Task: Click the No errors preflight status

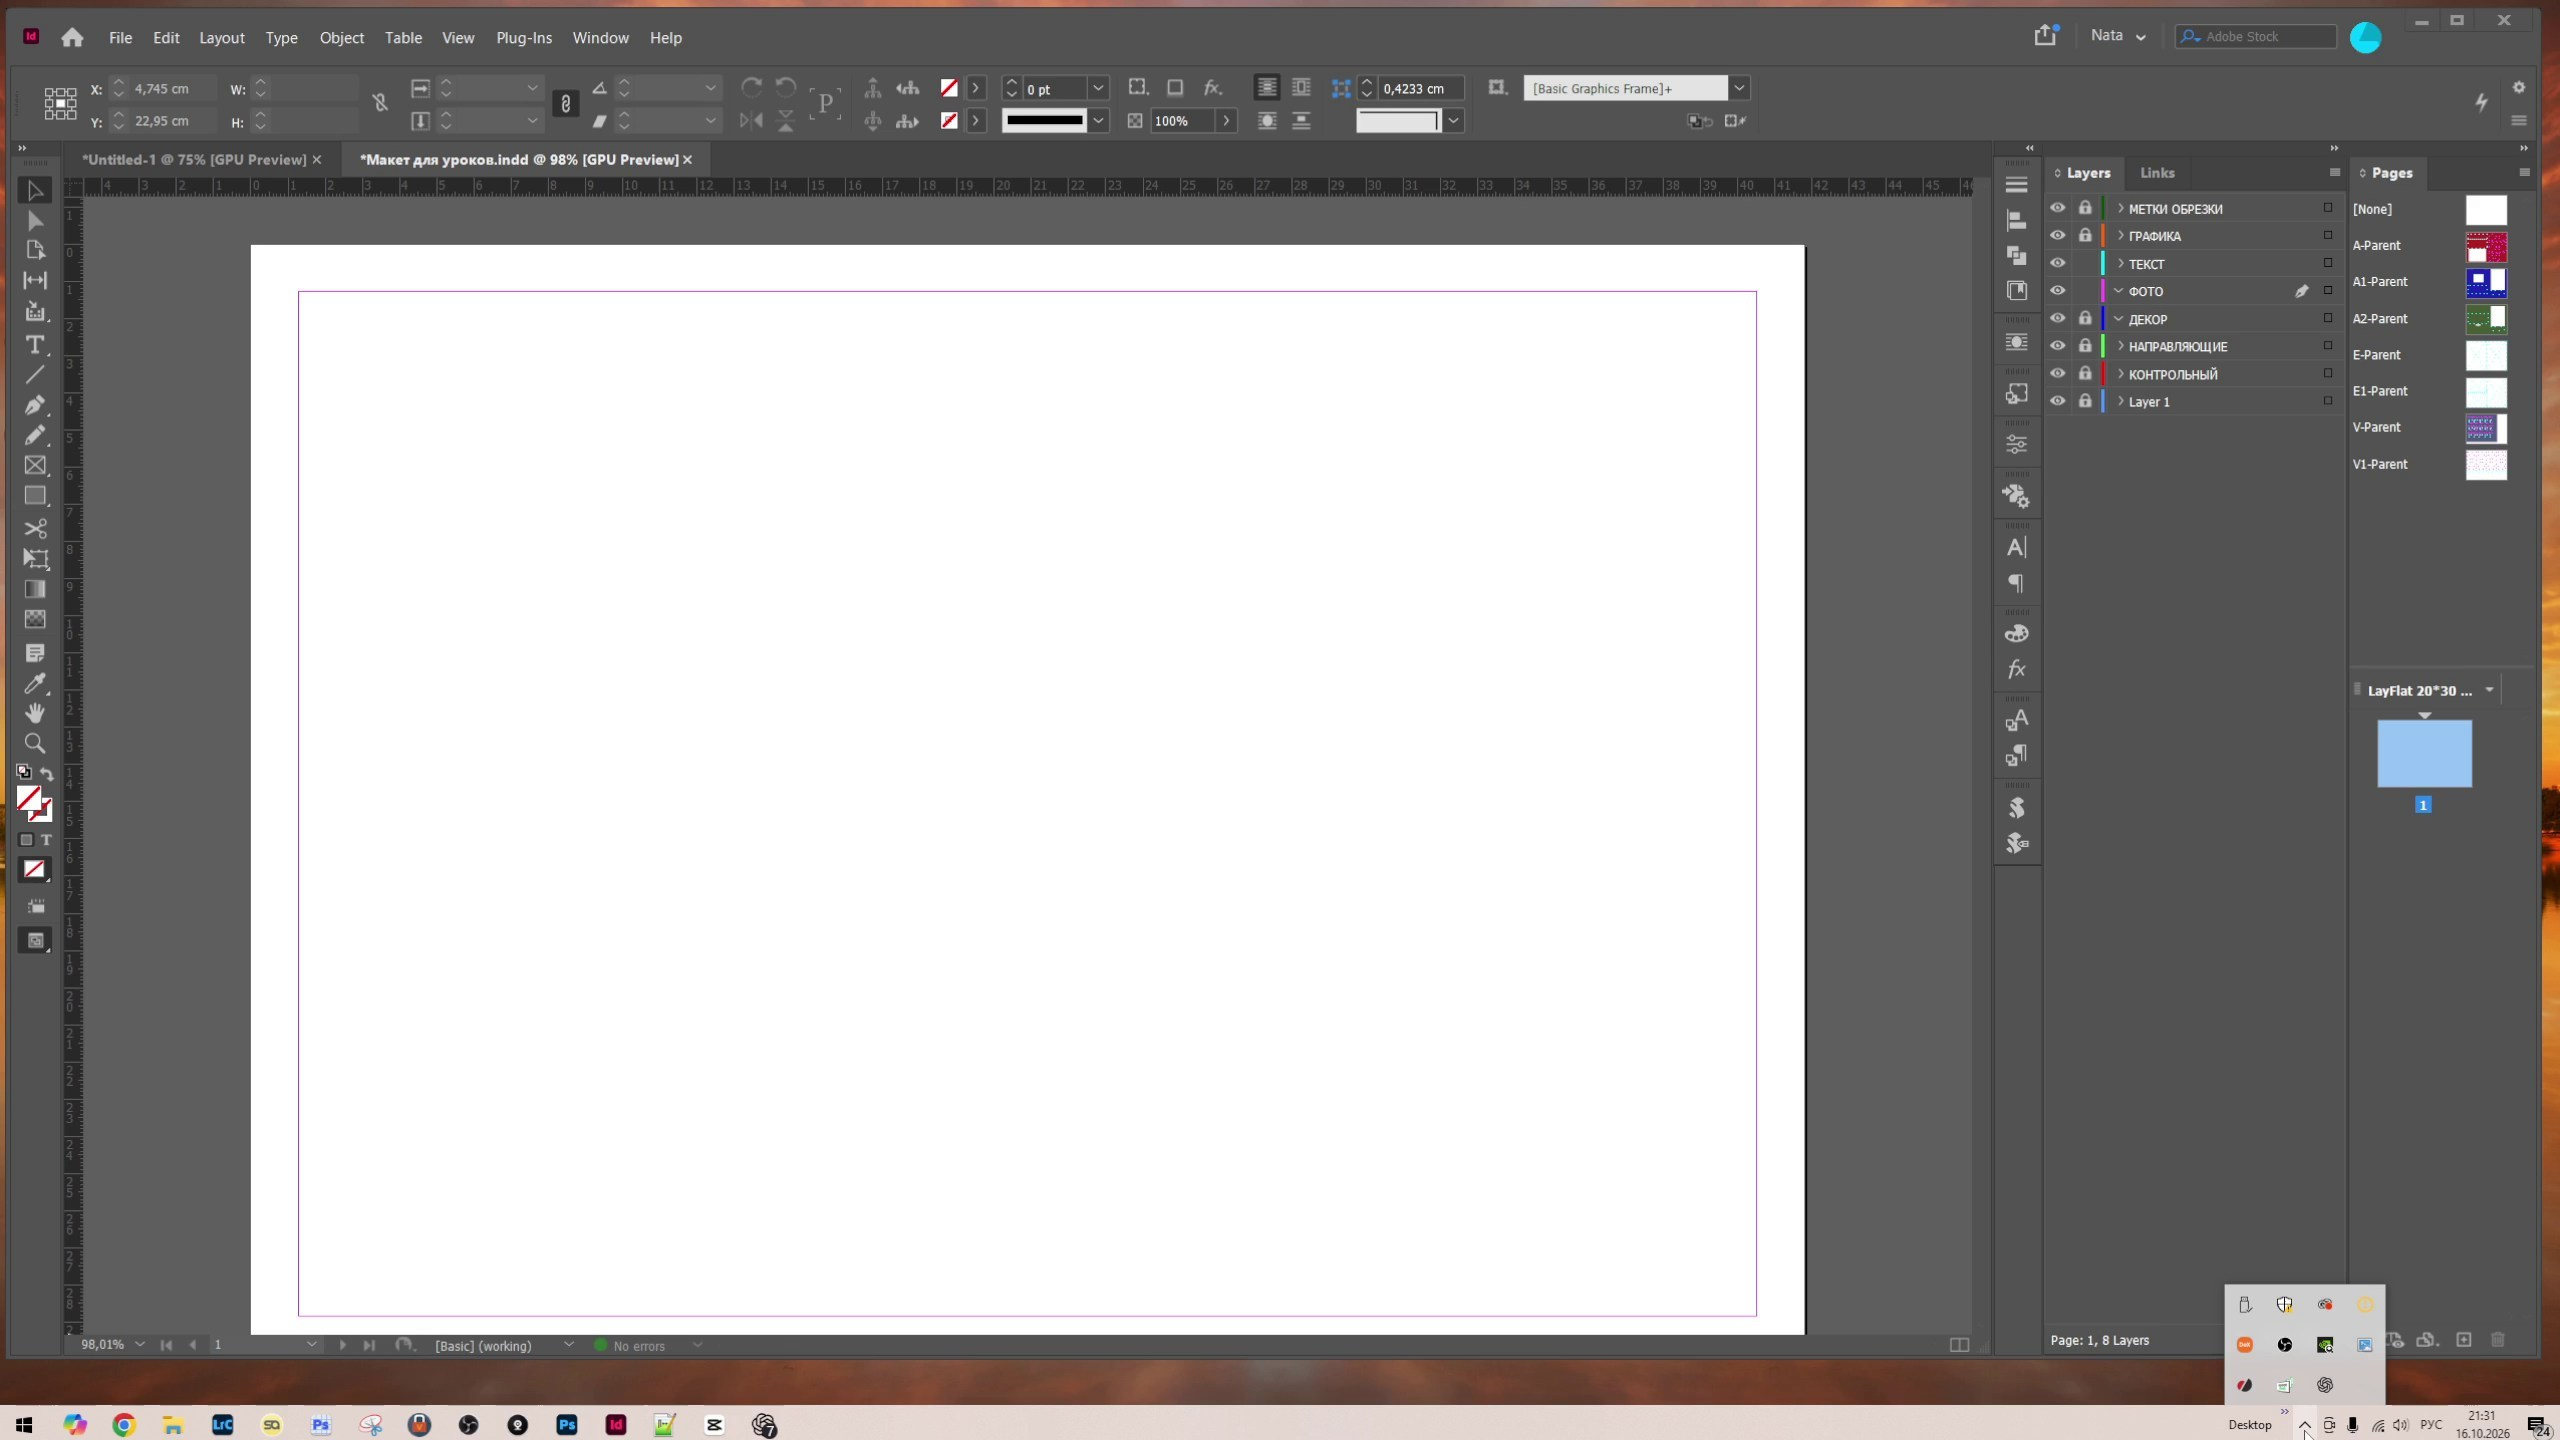Action: tap(638, 1346)
